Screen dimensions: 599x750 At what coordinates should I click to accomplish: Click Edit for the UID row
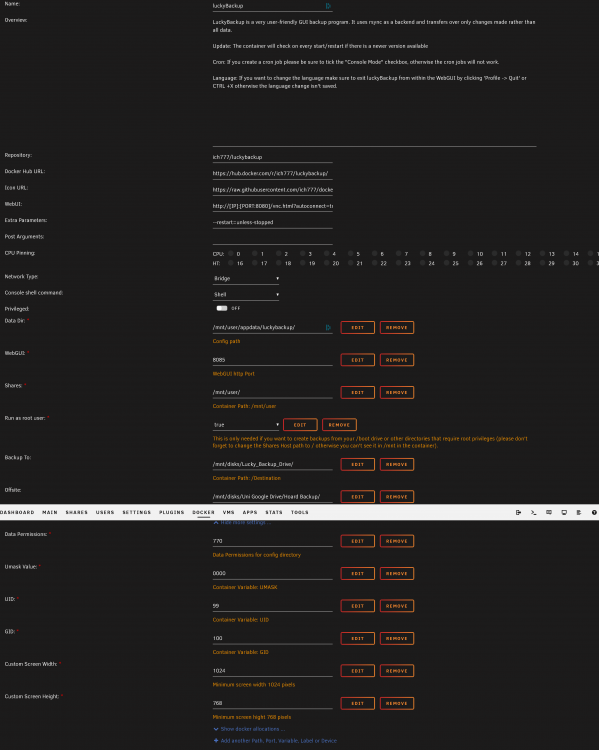click(357, 606)
